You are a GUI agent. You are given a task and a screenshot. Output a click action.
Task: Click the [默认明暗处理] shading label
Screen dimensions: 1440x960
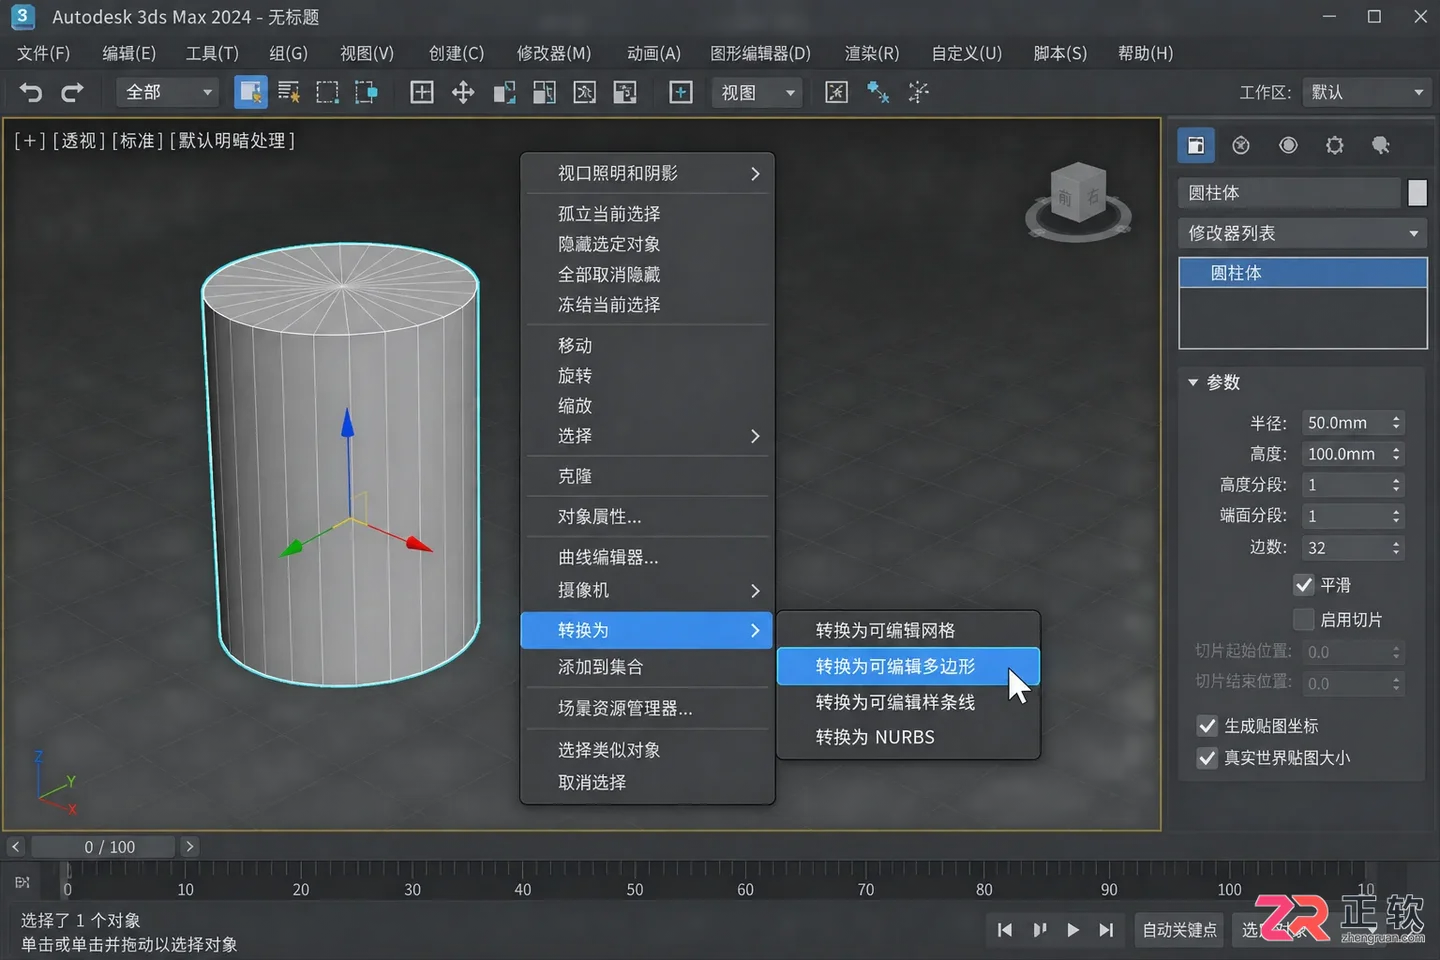tap(232, 141)
